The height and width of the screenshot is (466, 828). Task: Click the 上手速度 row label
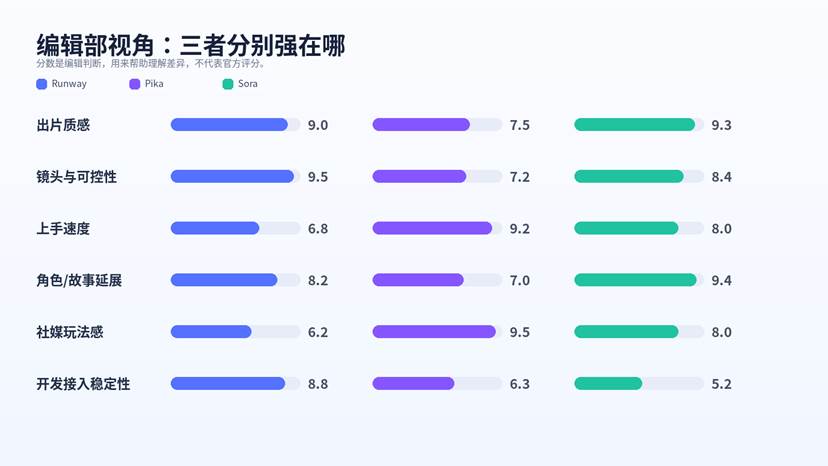click(x=63, y=228)
